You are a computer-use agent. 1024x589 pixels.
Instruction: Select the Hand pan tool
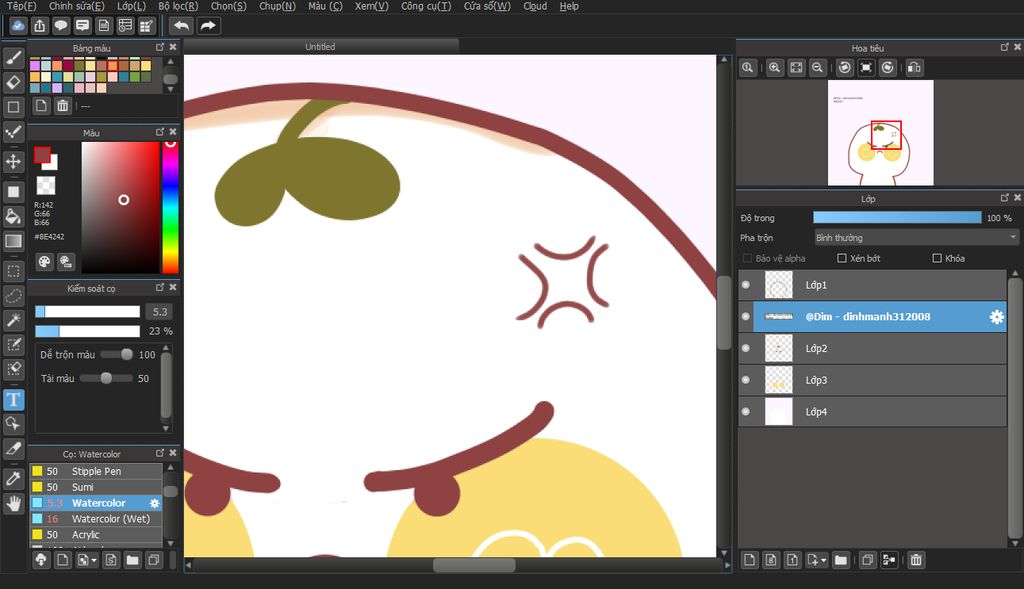tap(14, 503)
